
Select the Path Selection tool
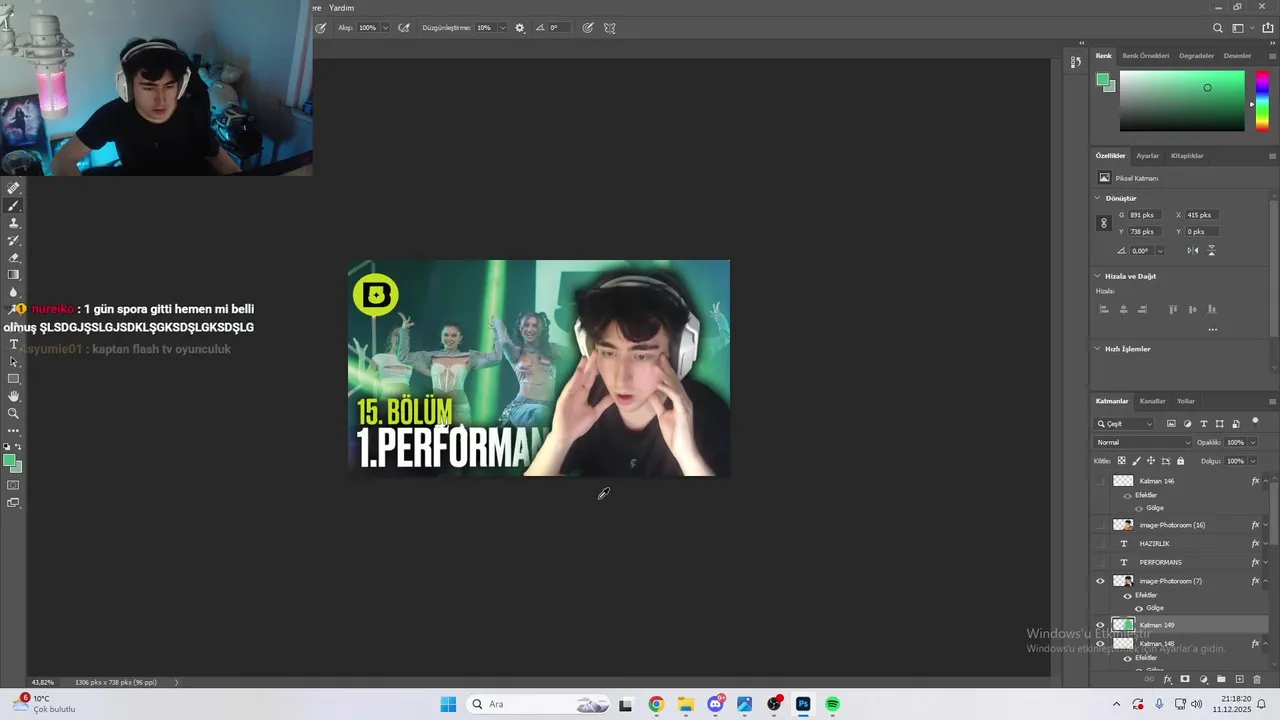pos(13,361)
